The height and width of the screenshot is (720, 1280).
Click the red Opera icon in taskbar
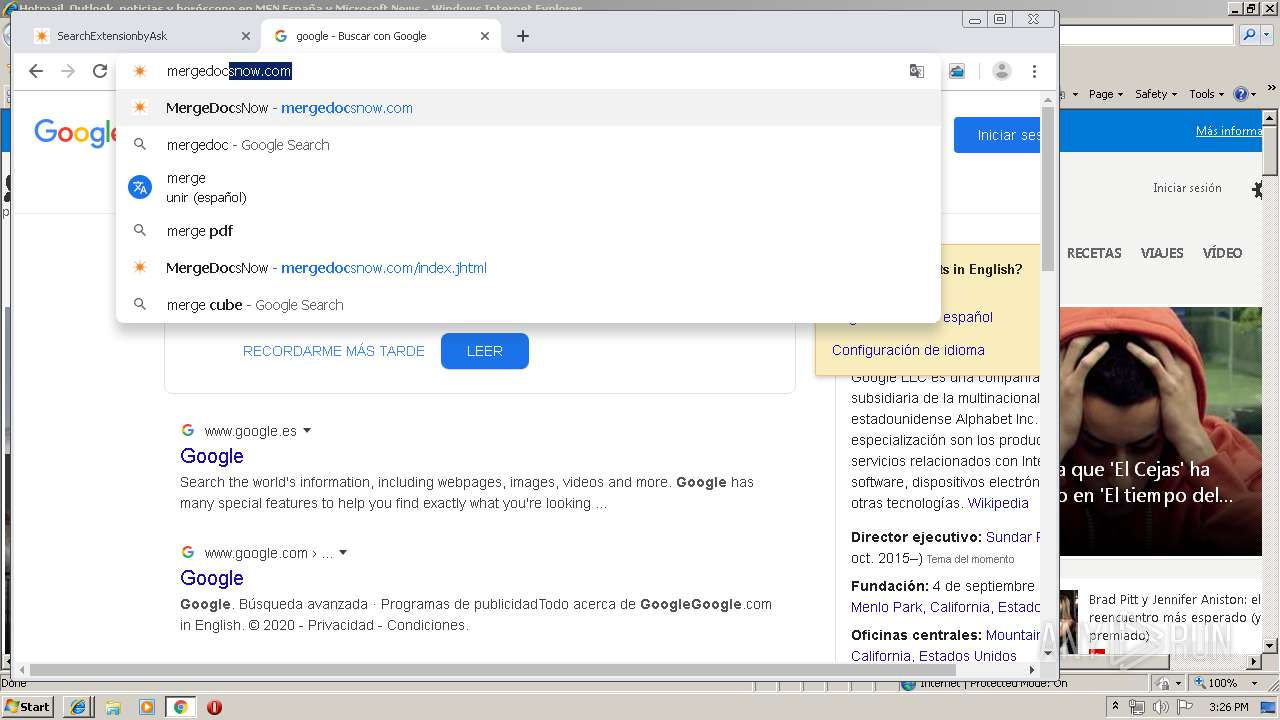pyautogui.click(x=214, y=707)
